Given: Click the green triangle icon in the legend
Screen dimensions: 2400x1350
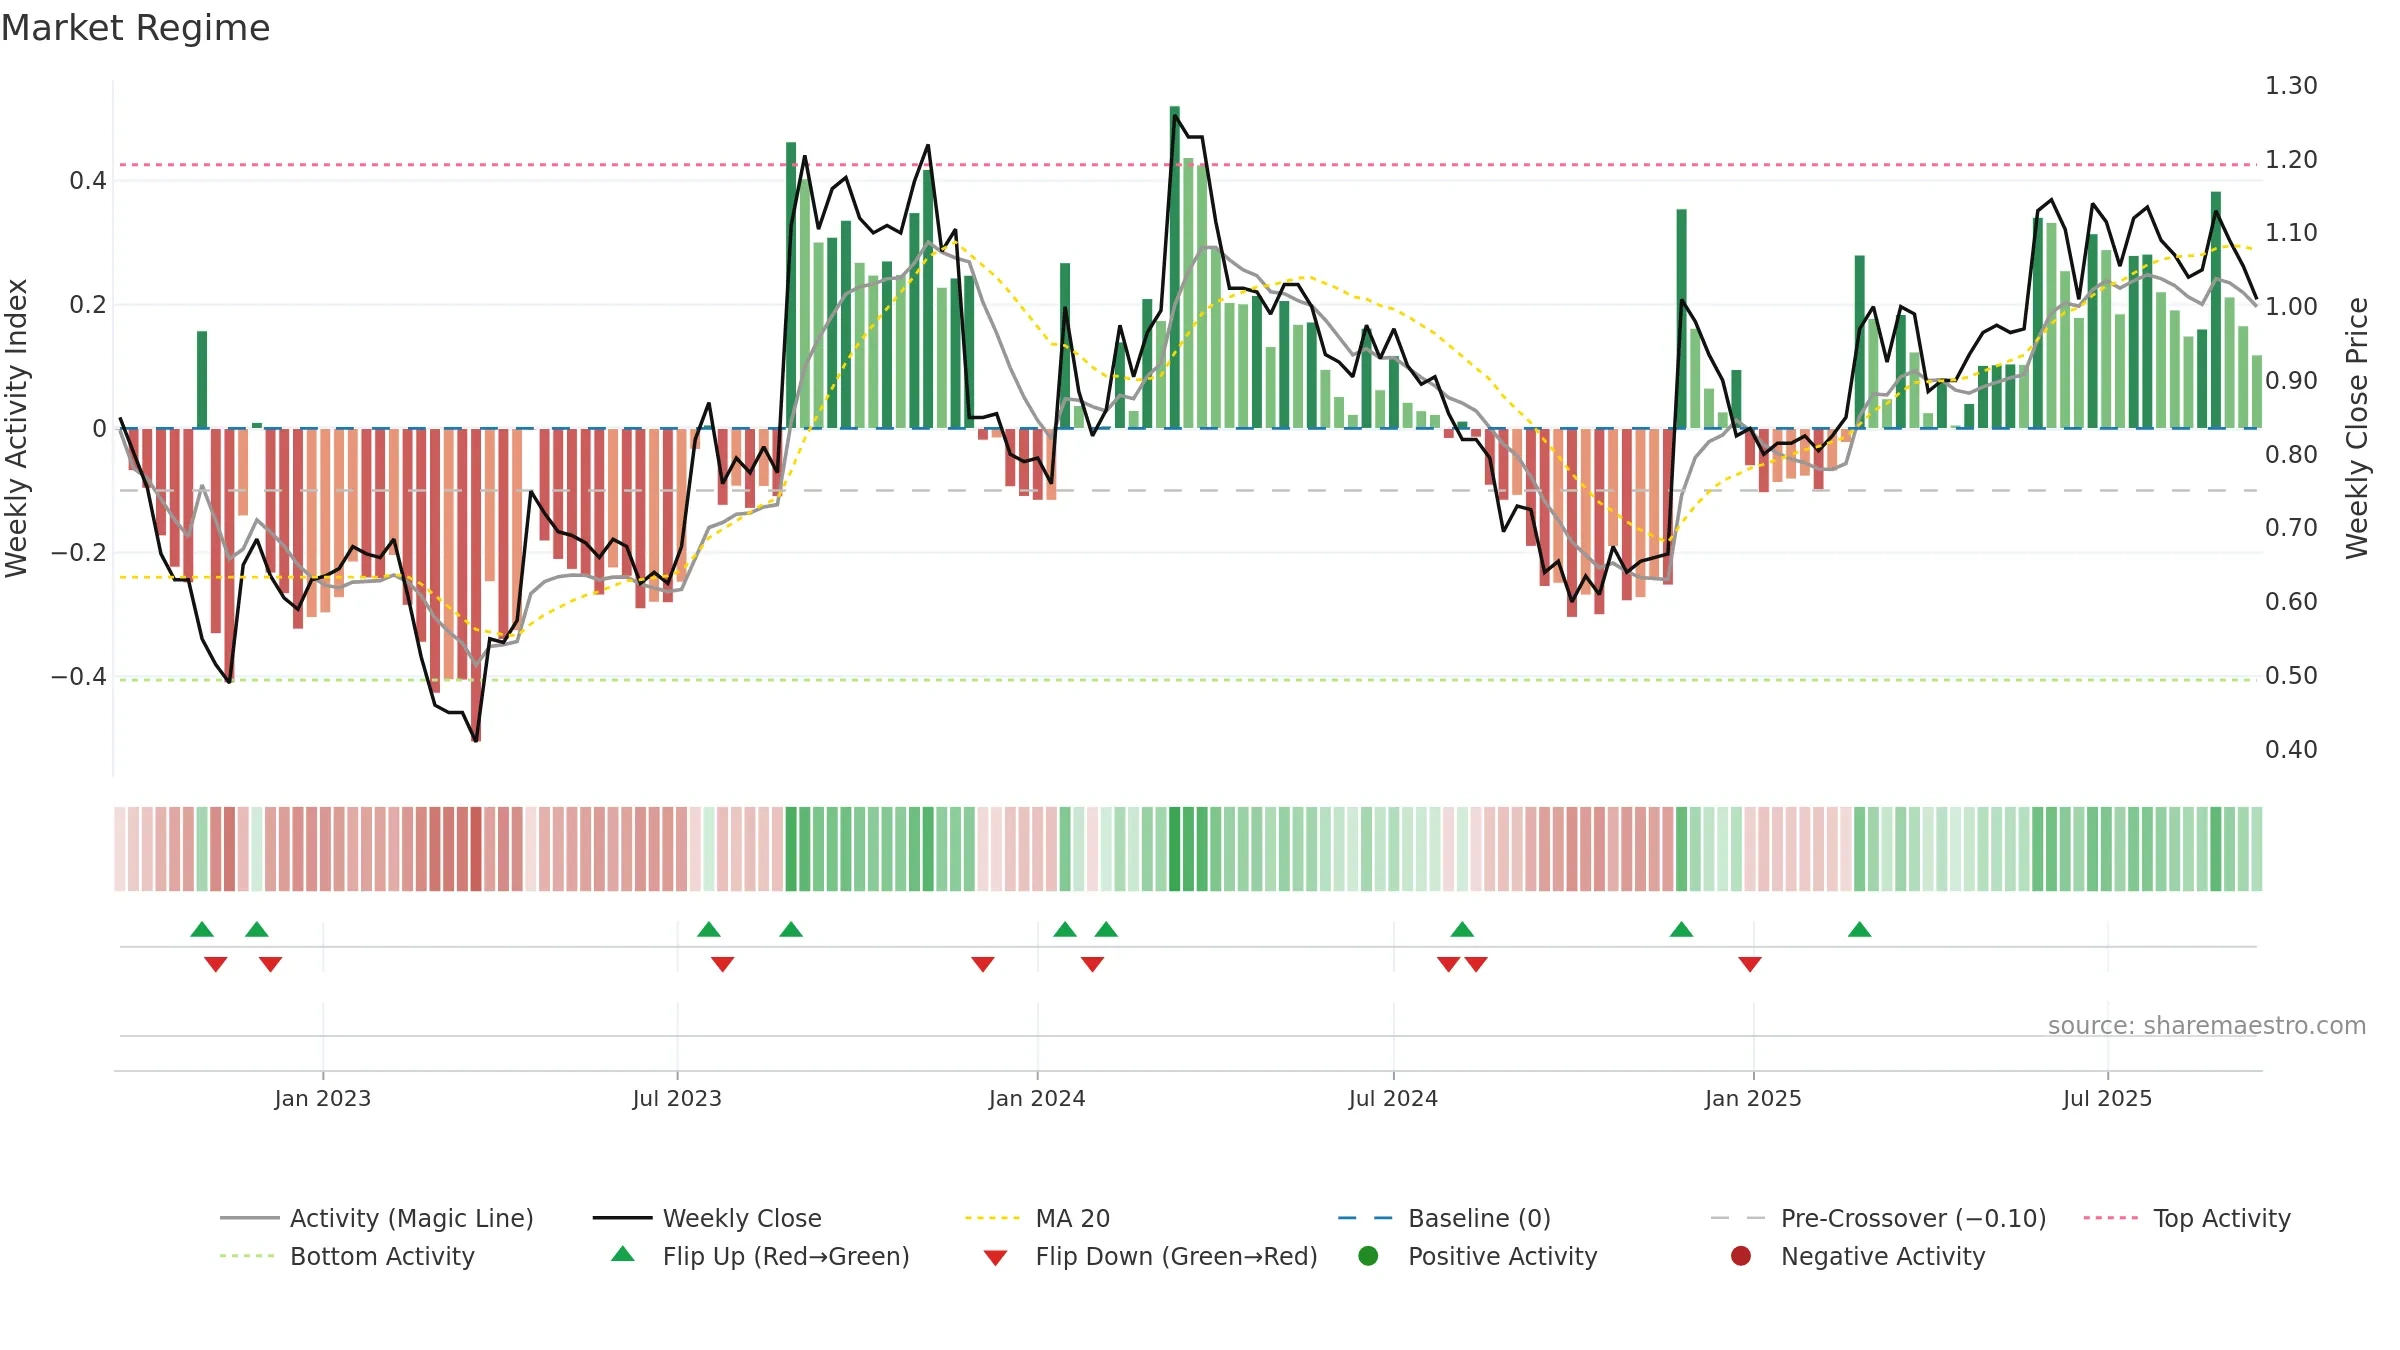Looking at the screenshot, I should point(623,1254).
